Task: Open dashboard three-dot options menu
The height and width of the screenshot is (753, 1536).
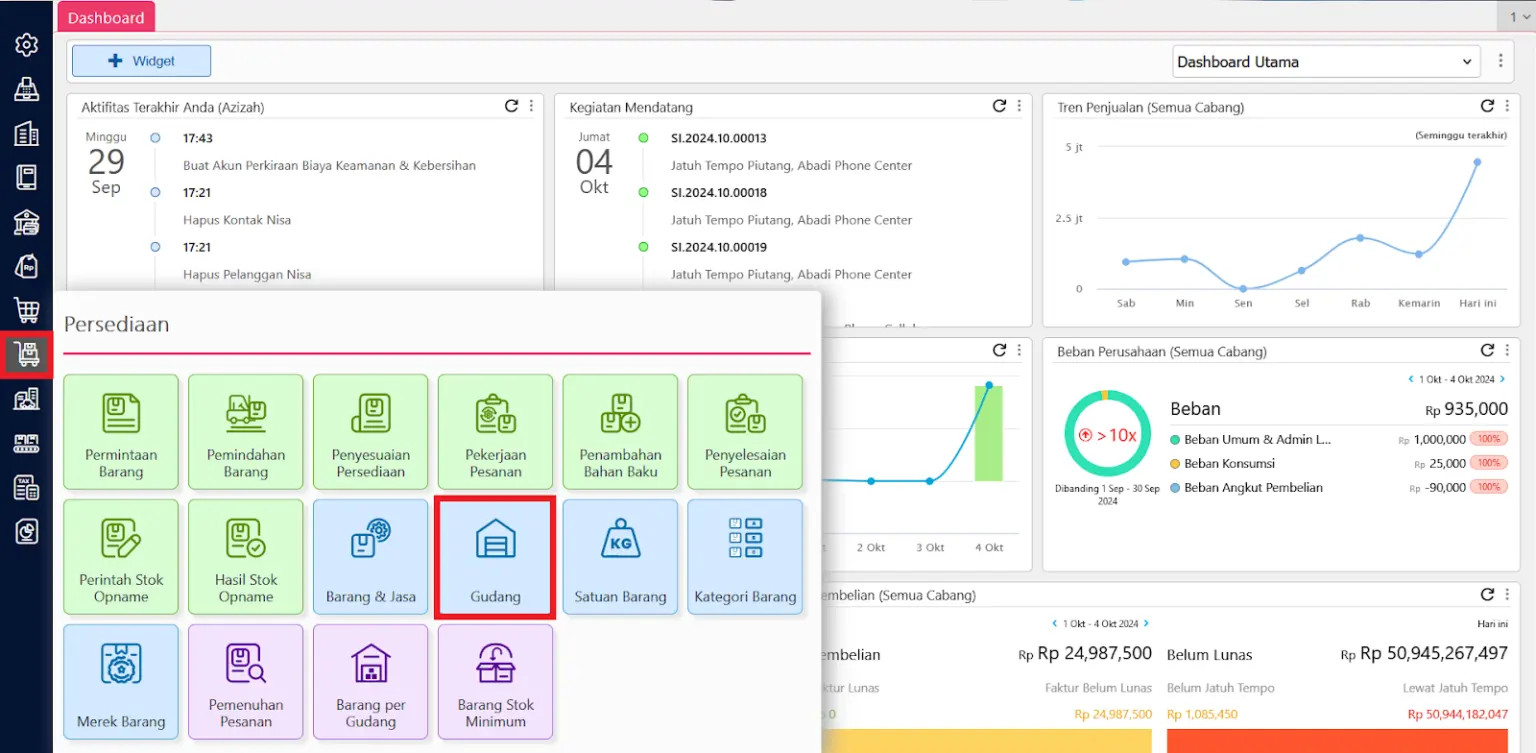Action: (x=1500, y=61)
